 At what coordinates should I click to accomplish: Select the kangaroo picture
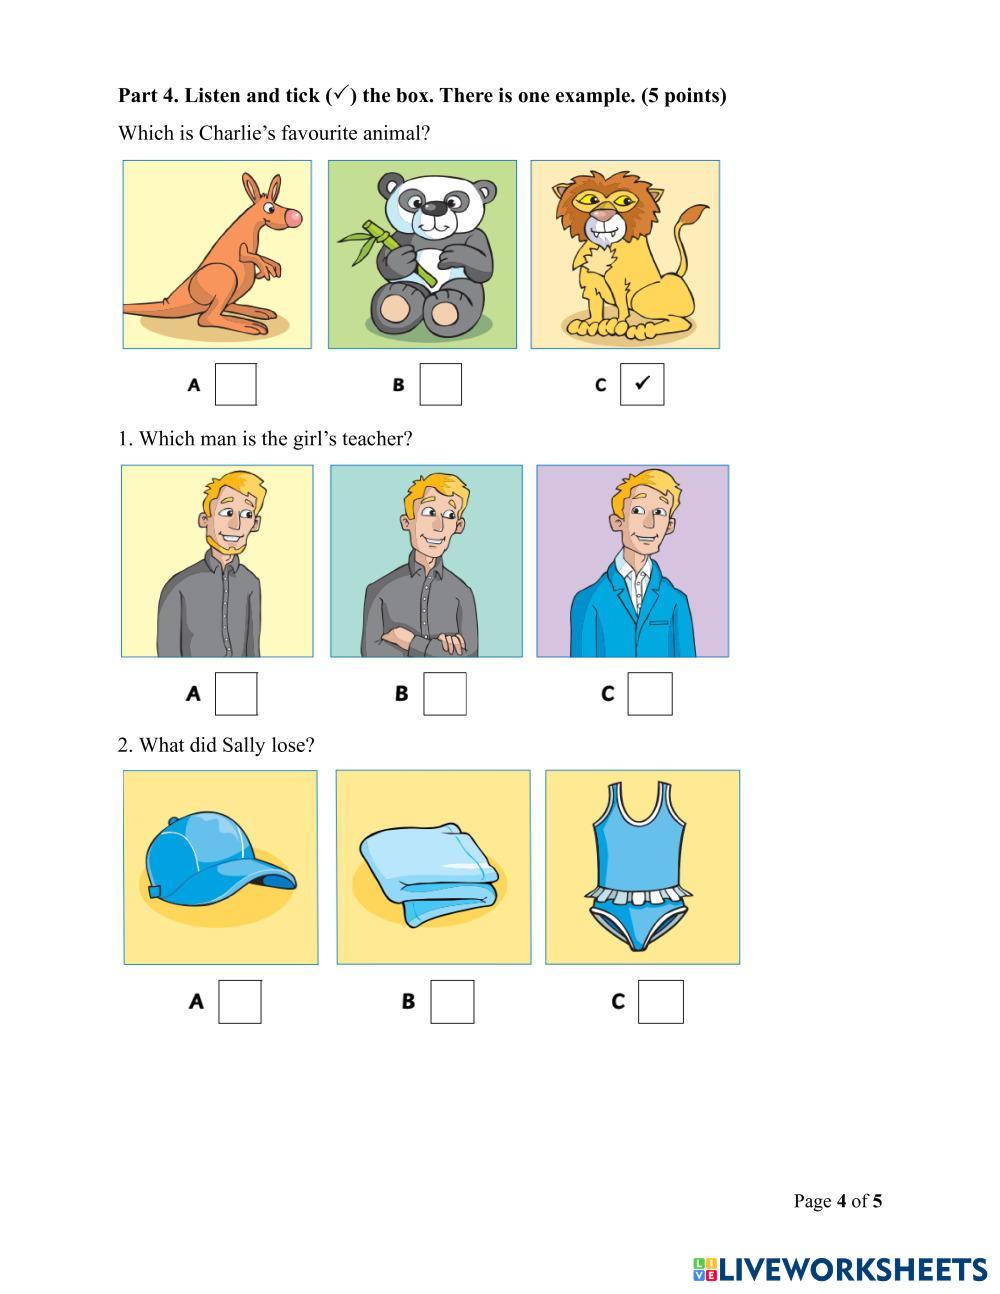pyautogui.click(x=217, y=254)
